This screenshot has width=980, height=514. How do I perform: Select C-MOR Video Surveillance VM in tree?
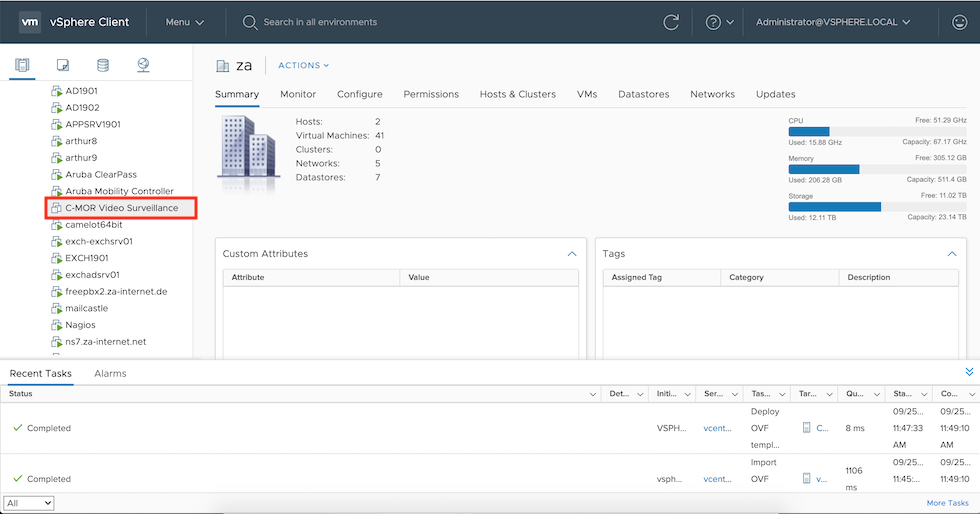coord(121,208)
